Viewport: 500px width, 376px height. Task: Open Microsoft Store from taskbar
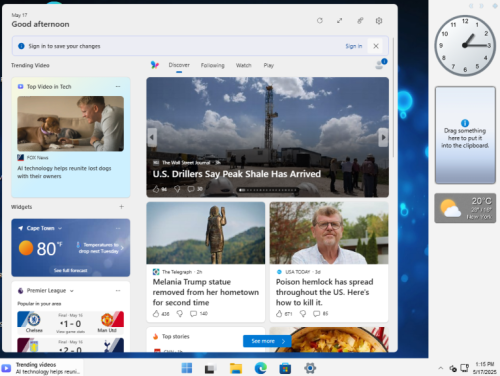point(285,368)
